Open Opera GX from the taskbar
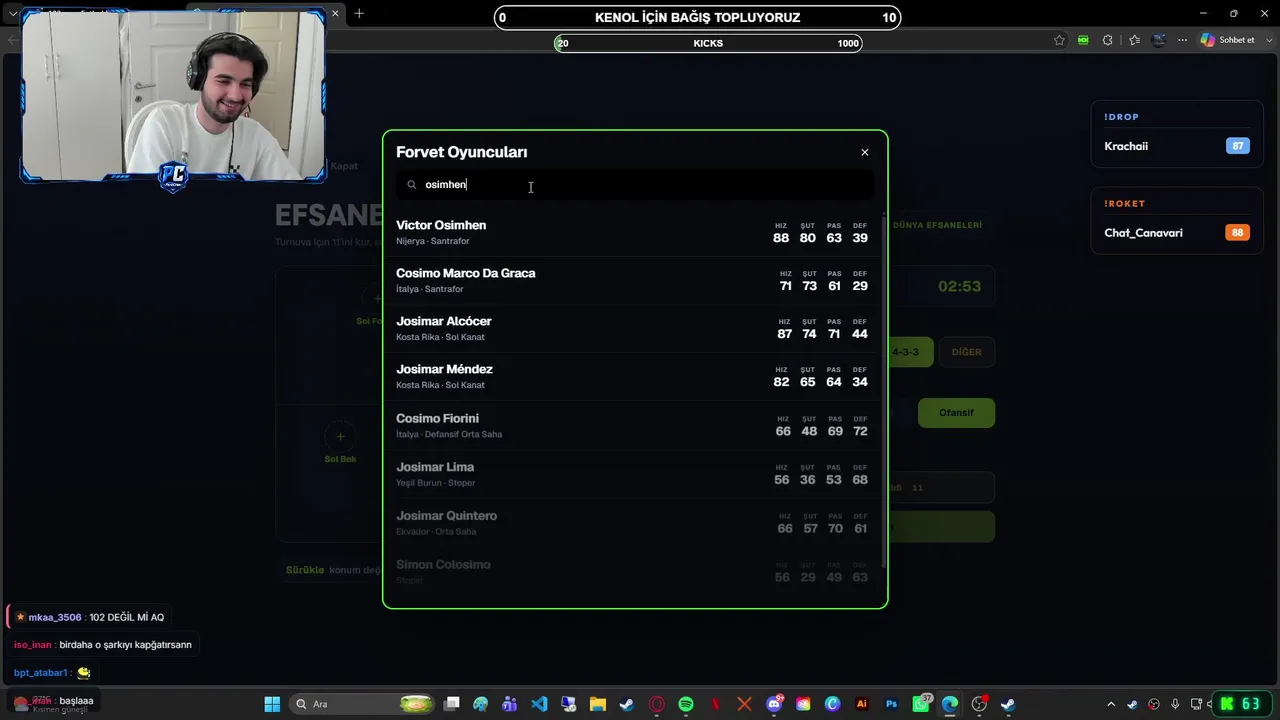 tap(657, 704)
